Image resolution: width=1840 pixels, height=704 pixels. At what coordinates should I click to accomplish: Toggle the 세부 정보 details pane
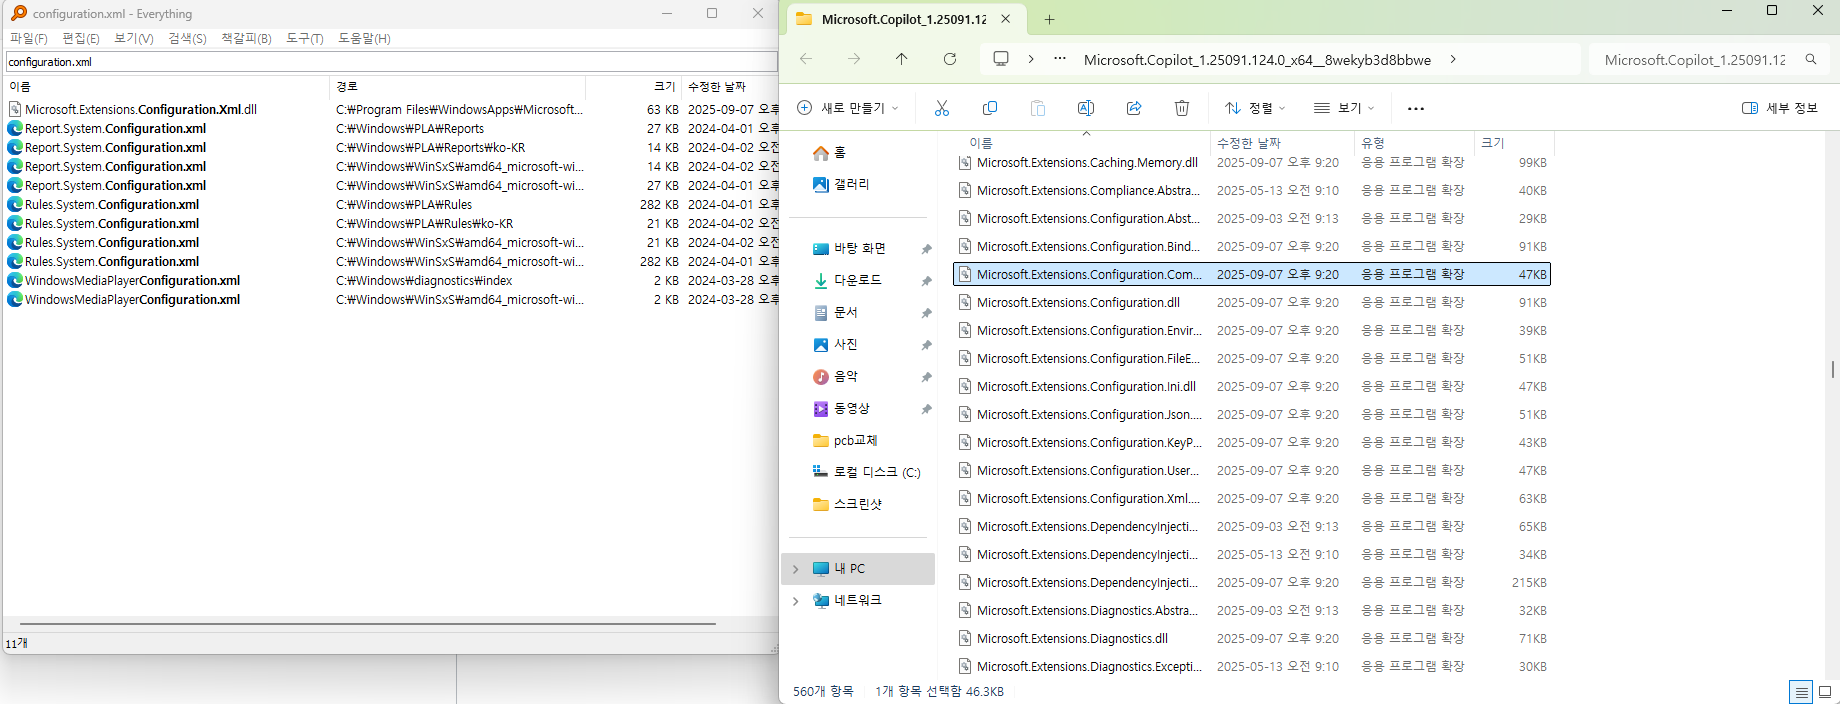click(x=1780, y=108)
